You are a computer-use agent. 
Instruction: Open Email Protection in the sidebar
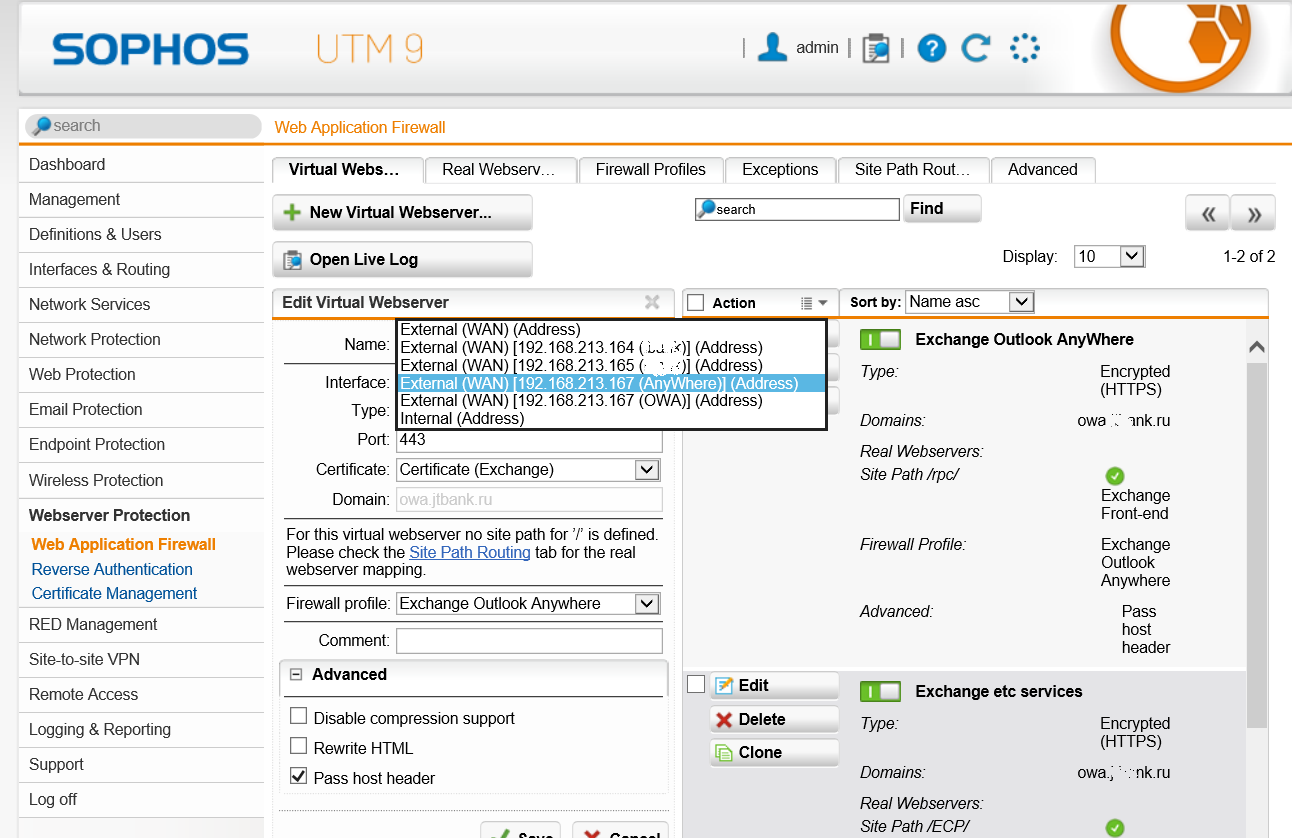(141, 410)
